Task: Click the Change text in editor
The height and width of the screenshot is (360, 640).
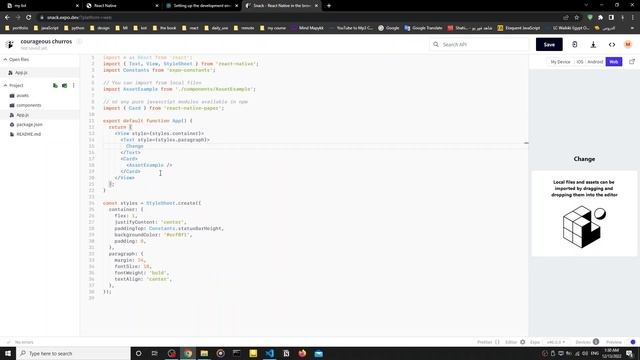Action: [134, 146]
